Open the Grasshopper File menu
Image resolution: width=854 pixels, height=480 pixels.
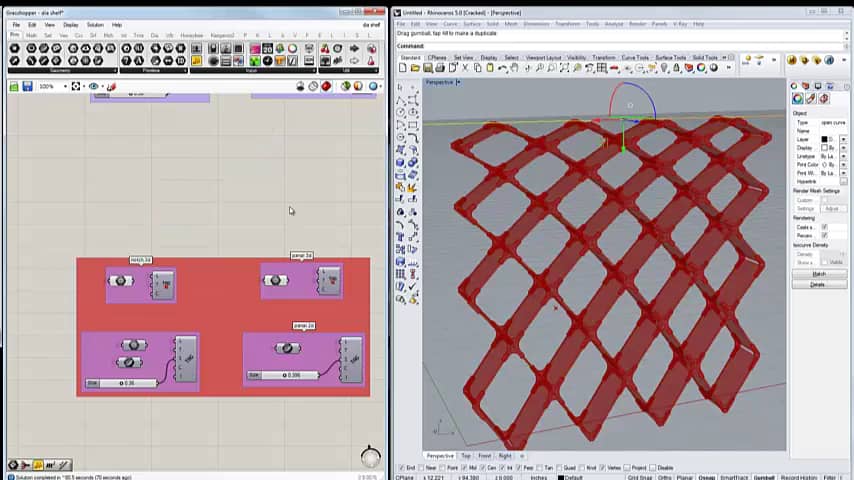16,25
